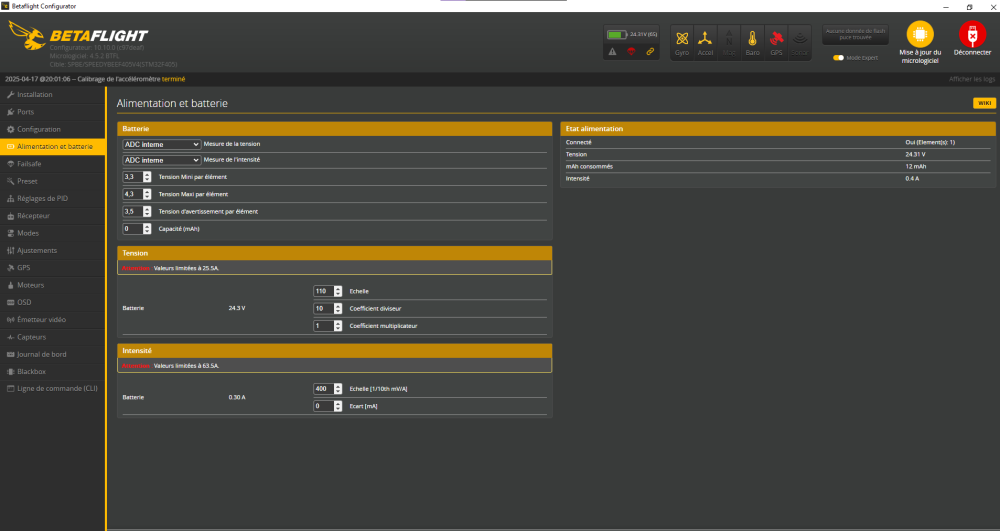Viewport: 1000px width, 531px height.
Task: Click the yellow link status icon
Action: tap(650, 50)
